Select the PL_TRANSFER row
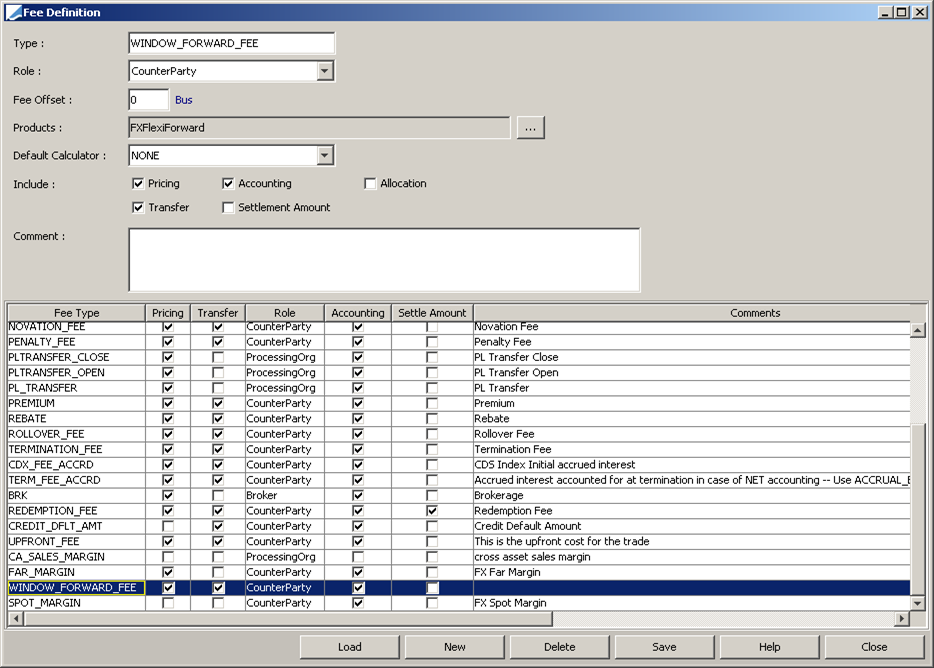934x668 pixels. (x=459, y=388)
